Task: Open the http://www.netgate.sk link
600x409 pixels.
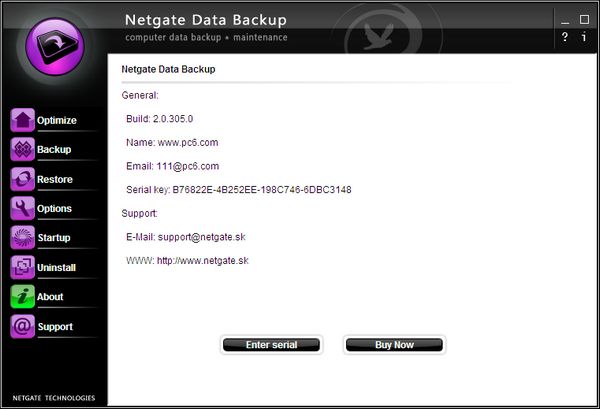Action: [203, 261]
